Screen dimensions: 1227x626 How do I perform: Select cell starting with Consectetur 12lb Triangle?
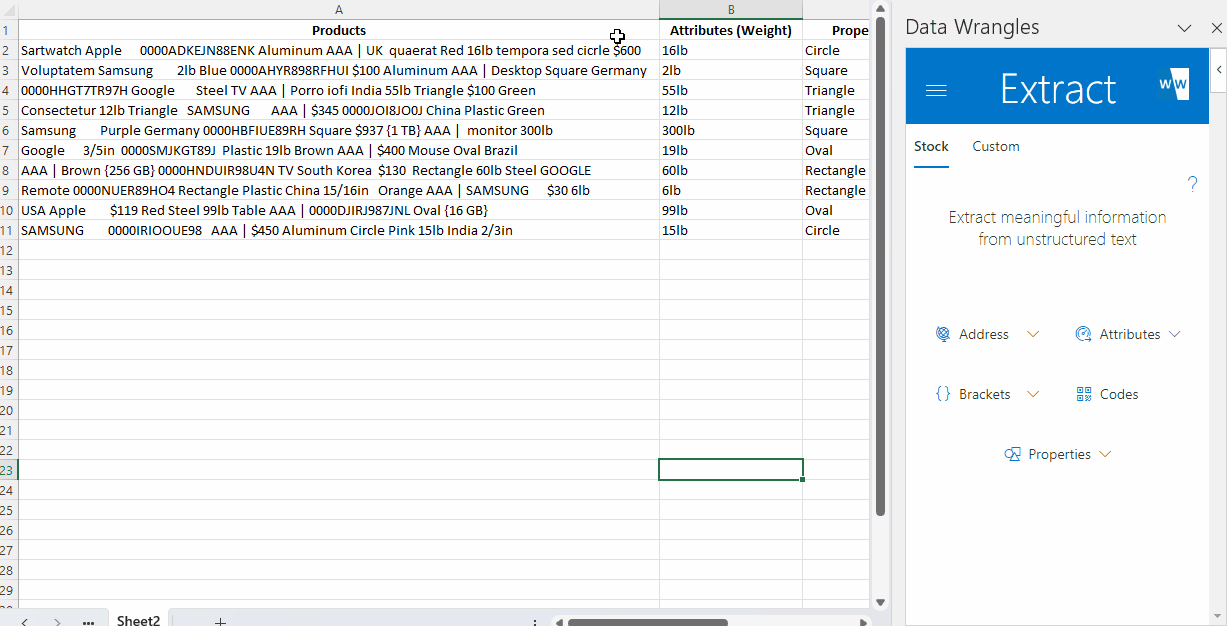tap(339, 110)
